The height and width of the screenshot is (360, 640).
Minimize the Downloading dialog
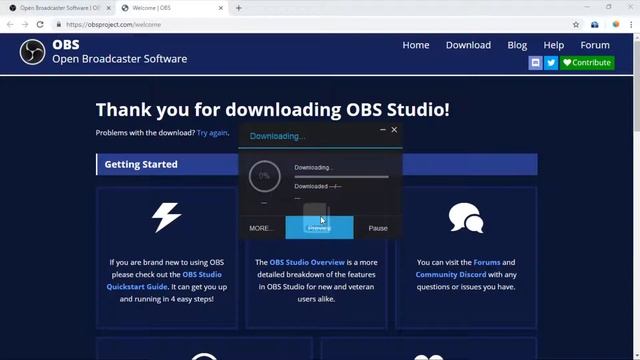pyautogui.click(x=382, y=130)
